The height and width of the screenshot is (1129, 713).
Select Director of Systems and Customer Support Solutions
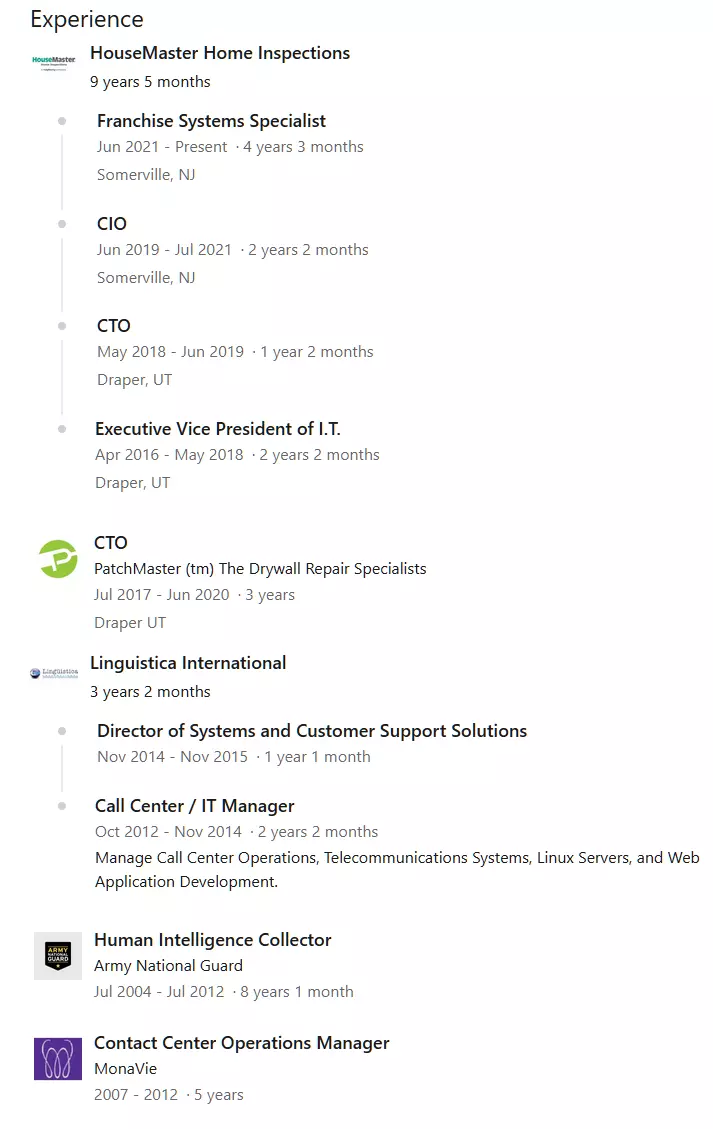312,731
